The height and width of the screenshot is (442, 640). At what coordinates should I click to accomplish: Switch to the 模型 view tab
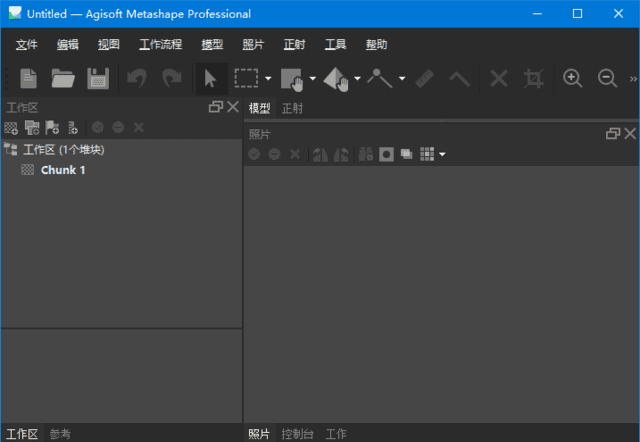pos(260,108)
